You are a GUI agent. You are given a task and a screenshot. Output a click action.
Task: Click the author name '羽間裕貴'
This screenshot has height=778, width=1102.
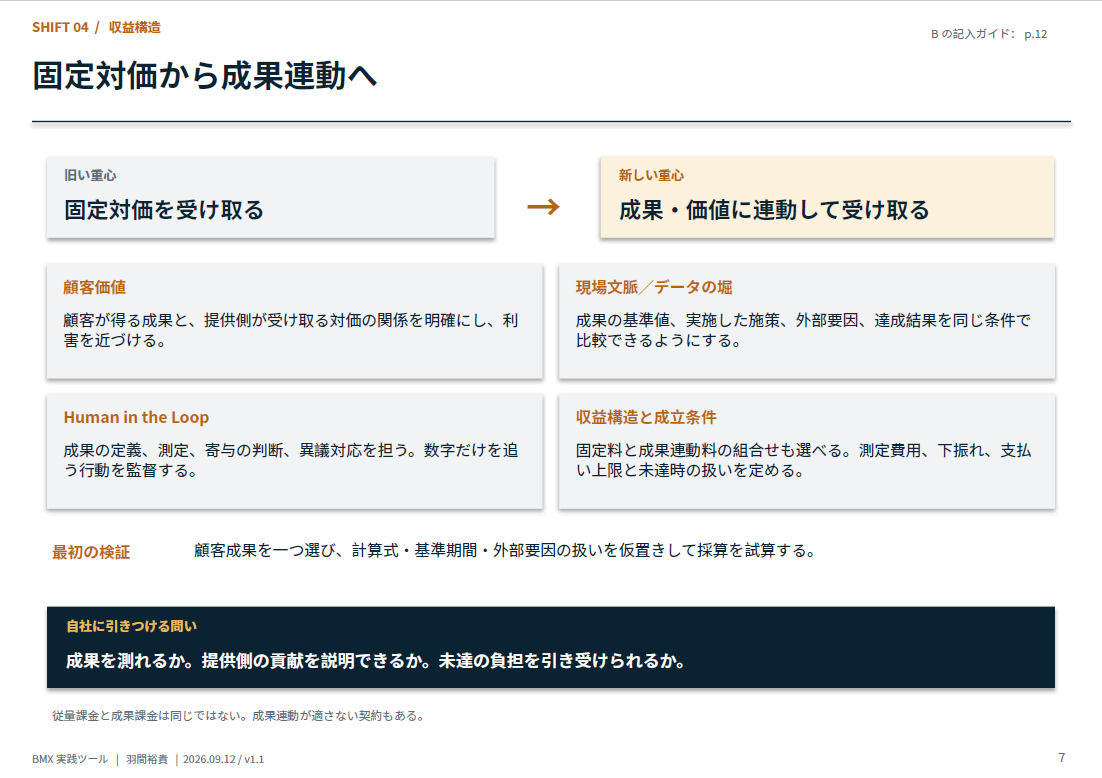pyautogui.click(x=147, y=759)
